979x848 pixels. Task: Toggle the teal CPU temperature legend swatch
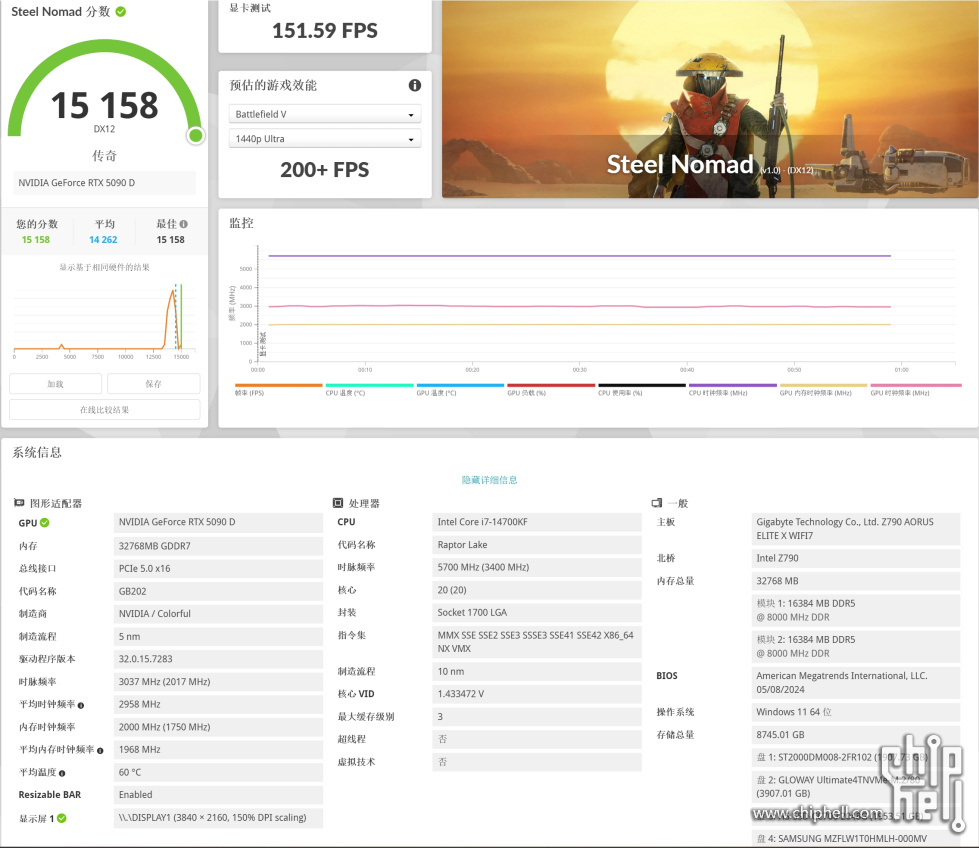[x=370, y=385]
